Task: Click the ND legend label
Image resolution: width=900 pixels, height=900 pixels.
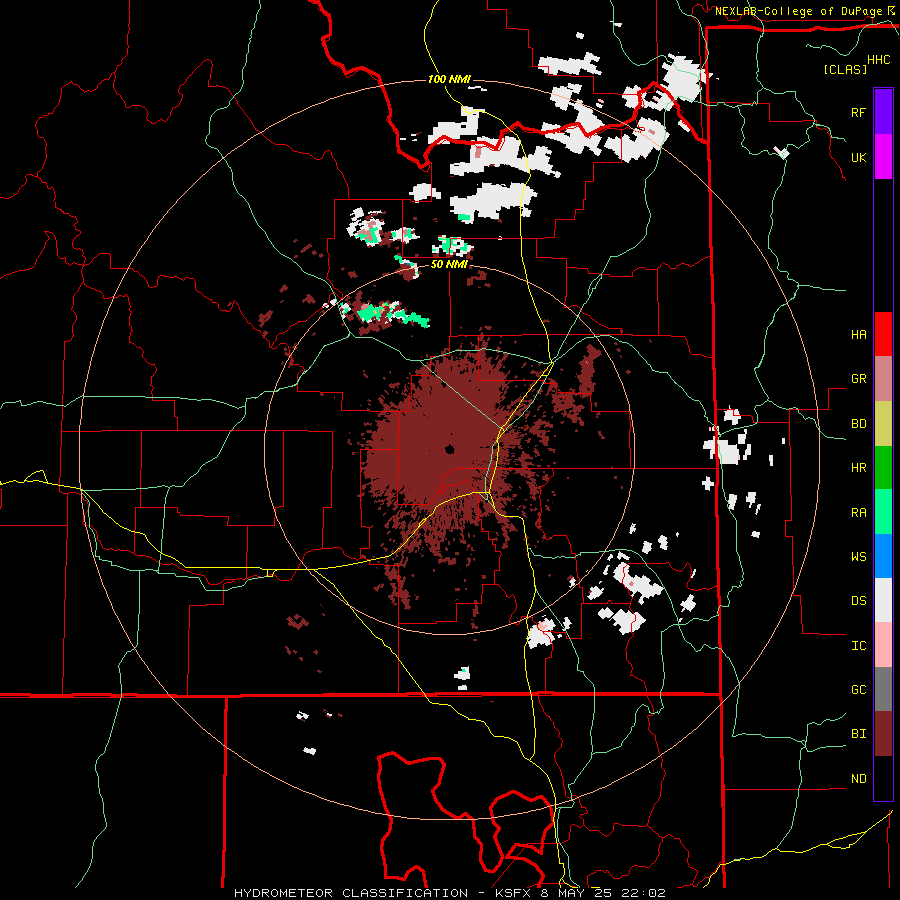Action: (858, 779)
